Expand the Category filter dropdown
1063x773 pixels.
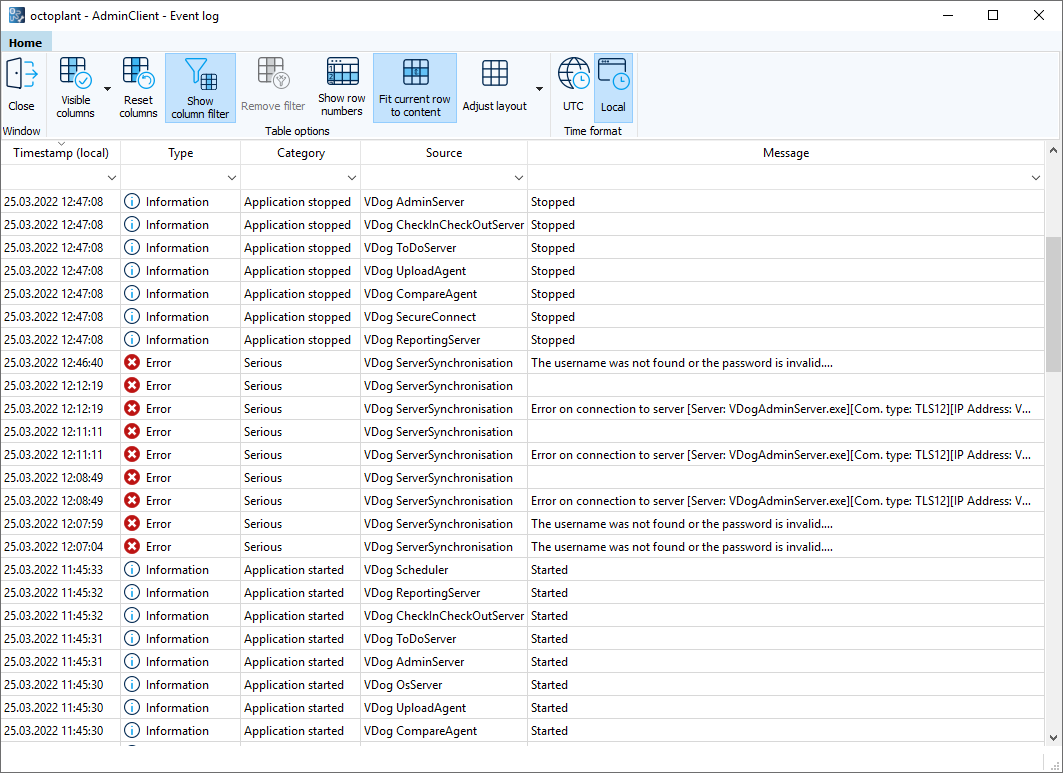[x=351, y=177]
